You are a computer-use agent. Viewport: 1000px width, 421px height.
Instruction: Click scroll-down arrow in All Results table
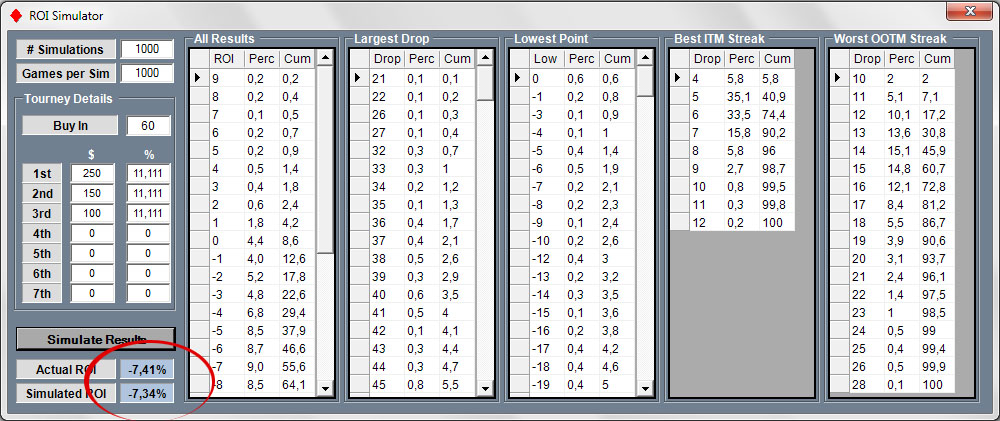click(325, 388)
